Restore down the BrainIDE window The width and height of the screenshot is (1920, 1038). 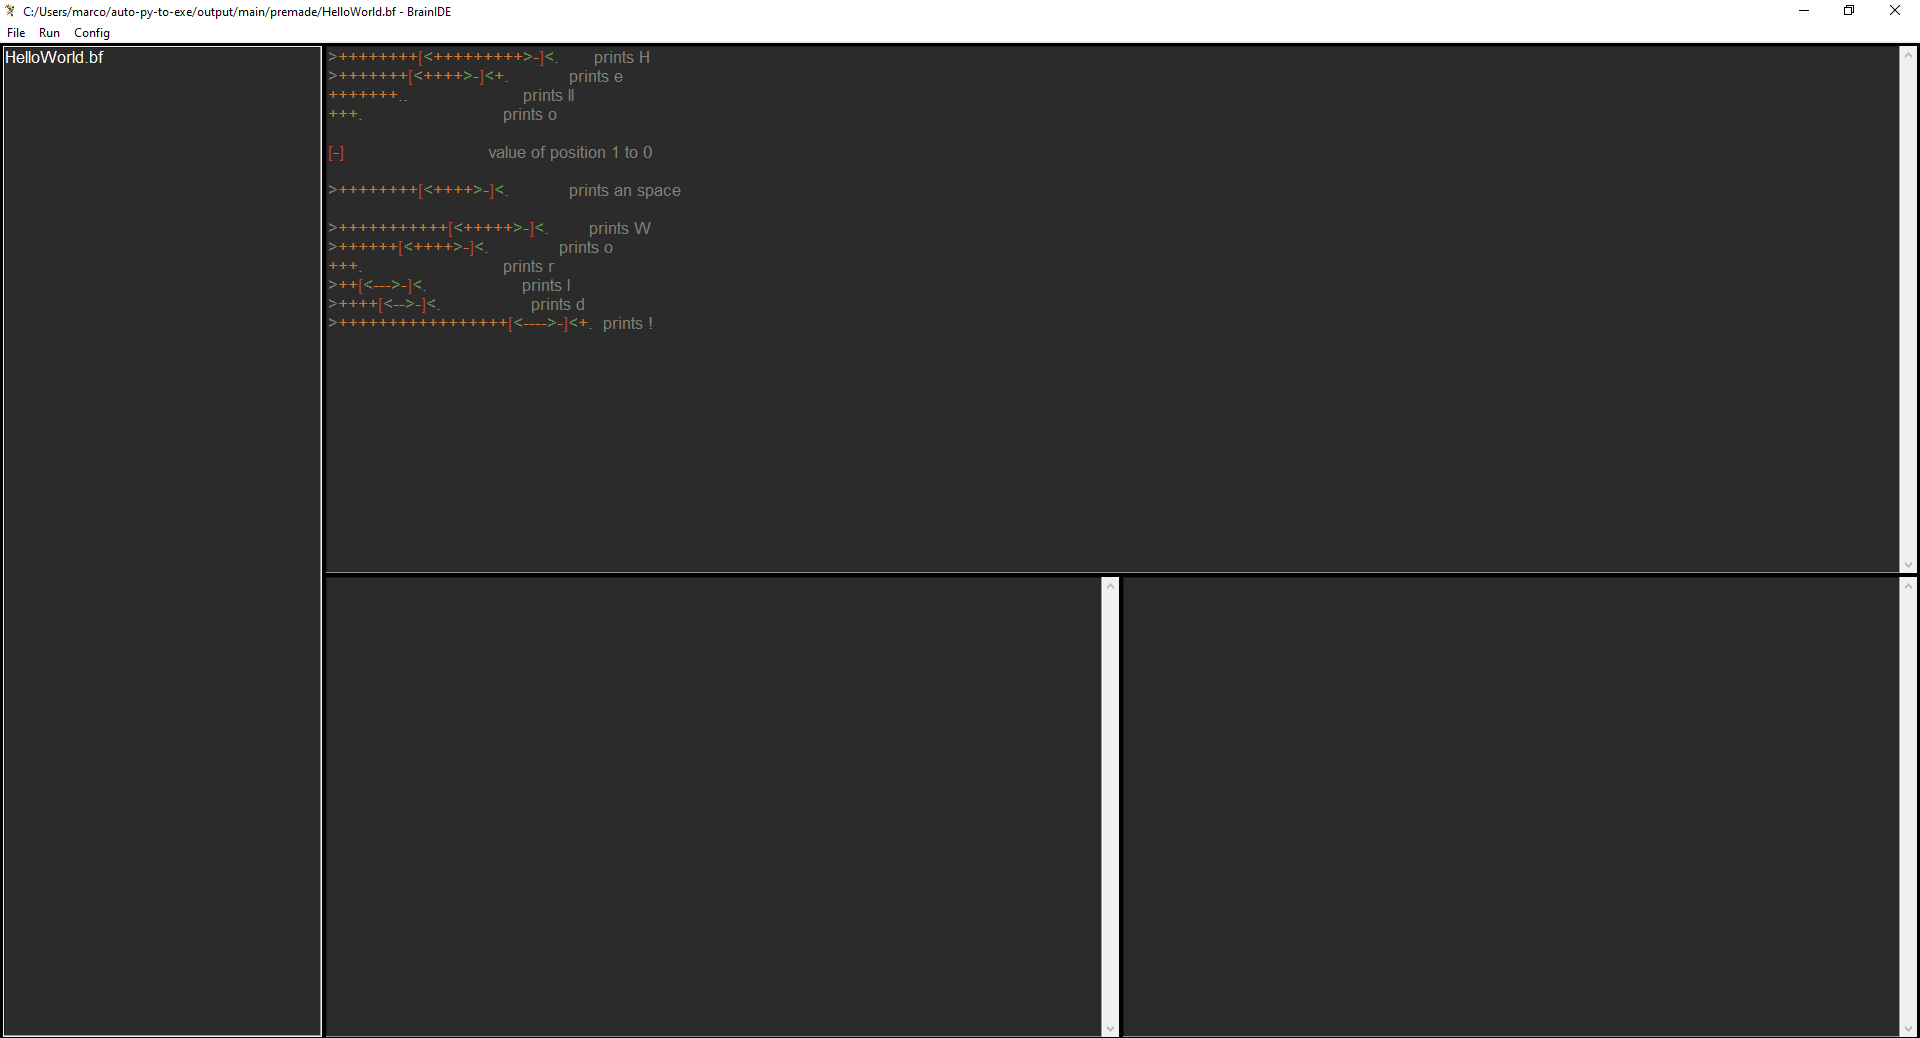(x=1849, y=11)
